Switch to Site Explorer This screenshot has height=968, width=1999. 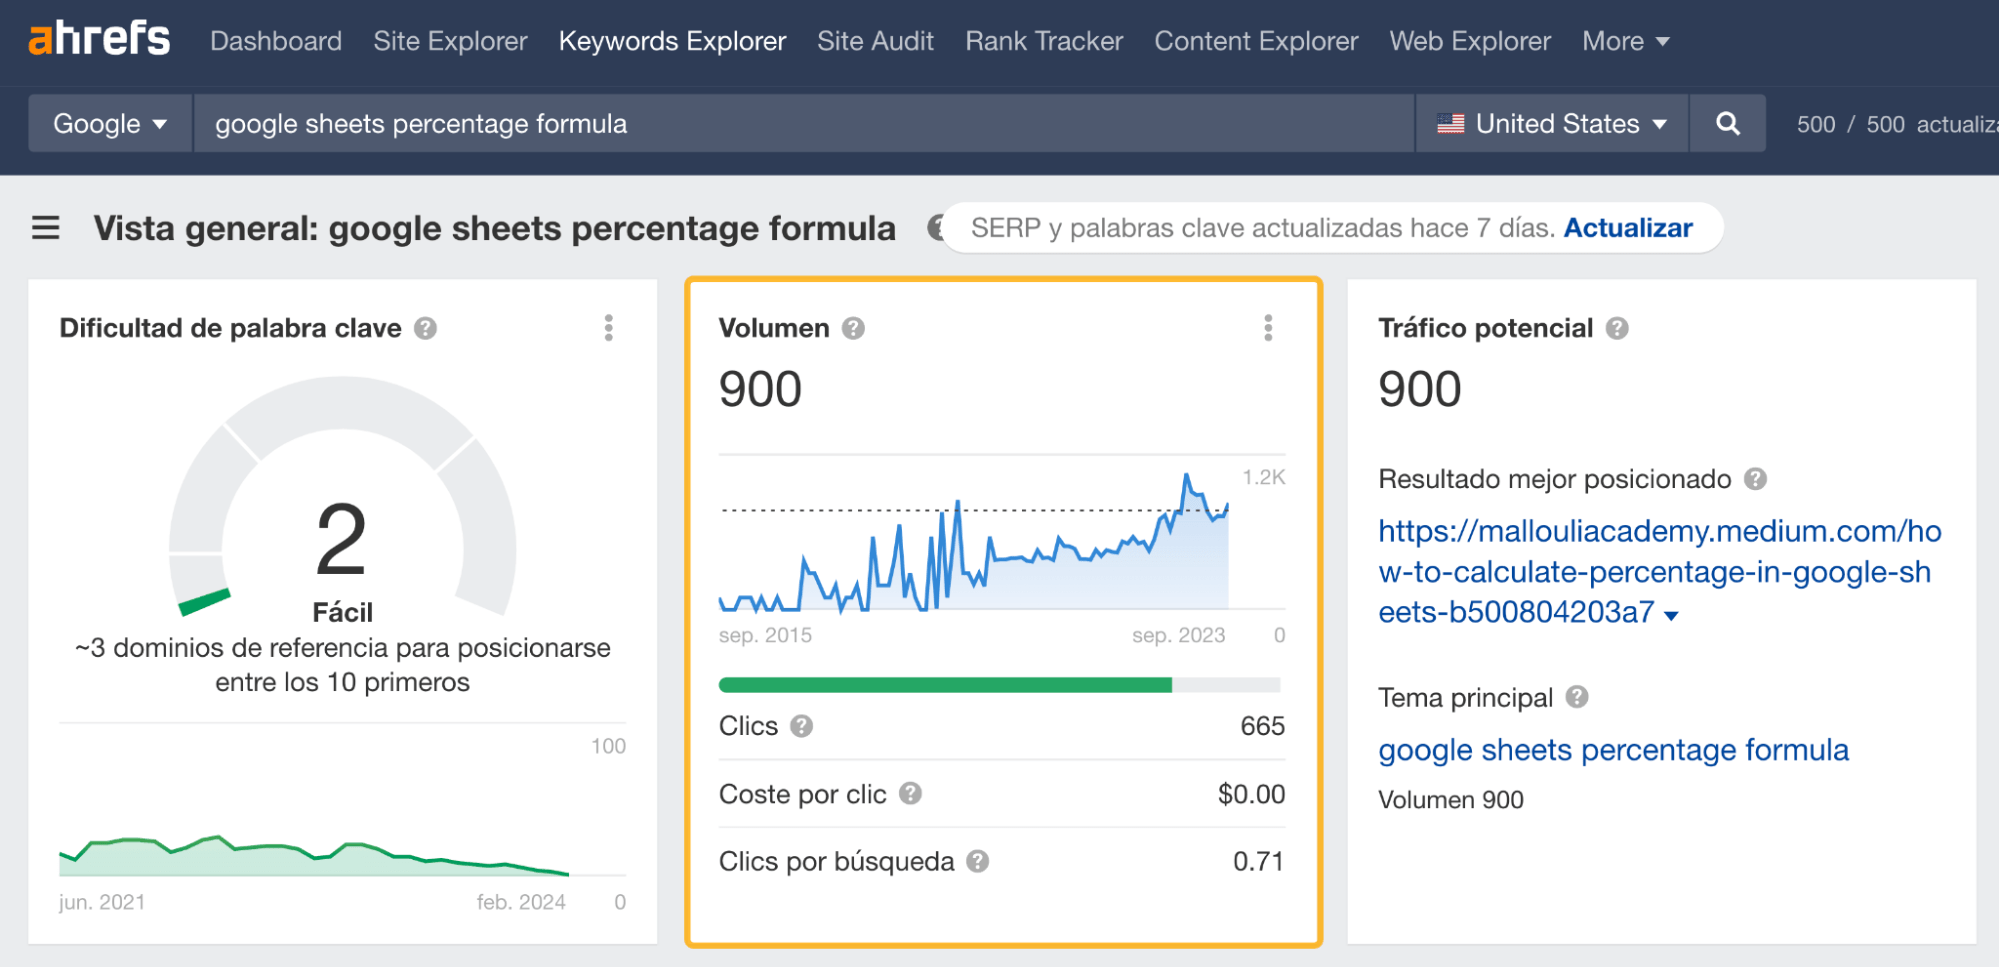click(450, 41)
